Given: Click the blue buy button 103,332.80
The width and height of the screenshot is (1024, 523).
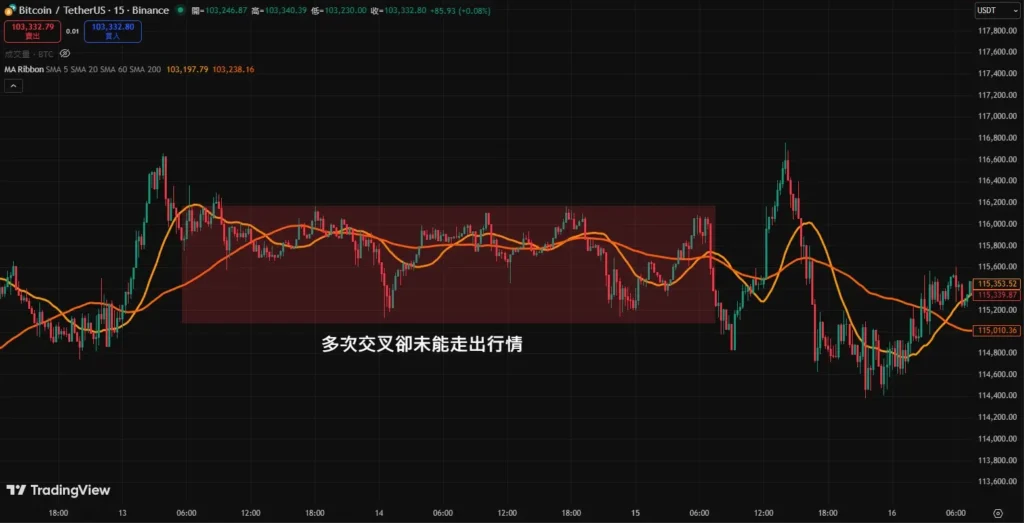Looking at the screenshot, I should [113, 31].
